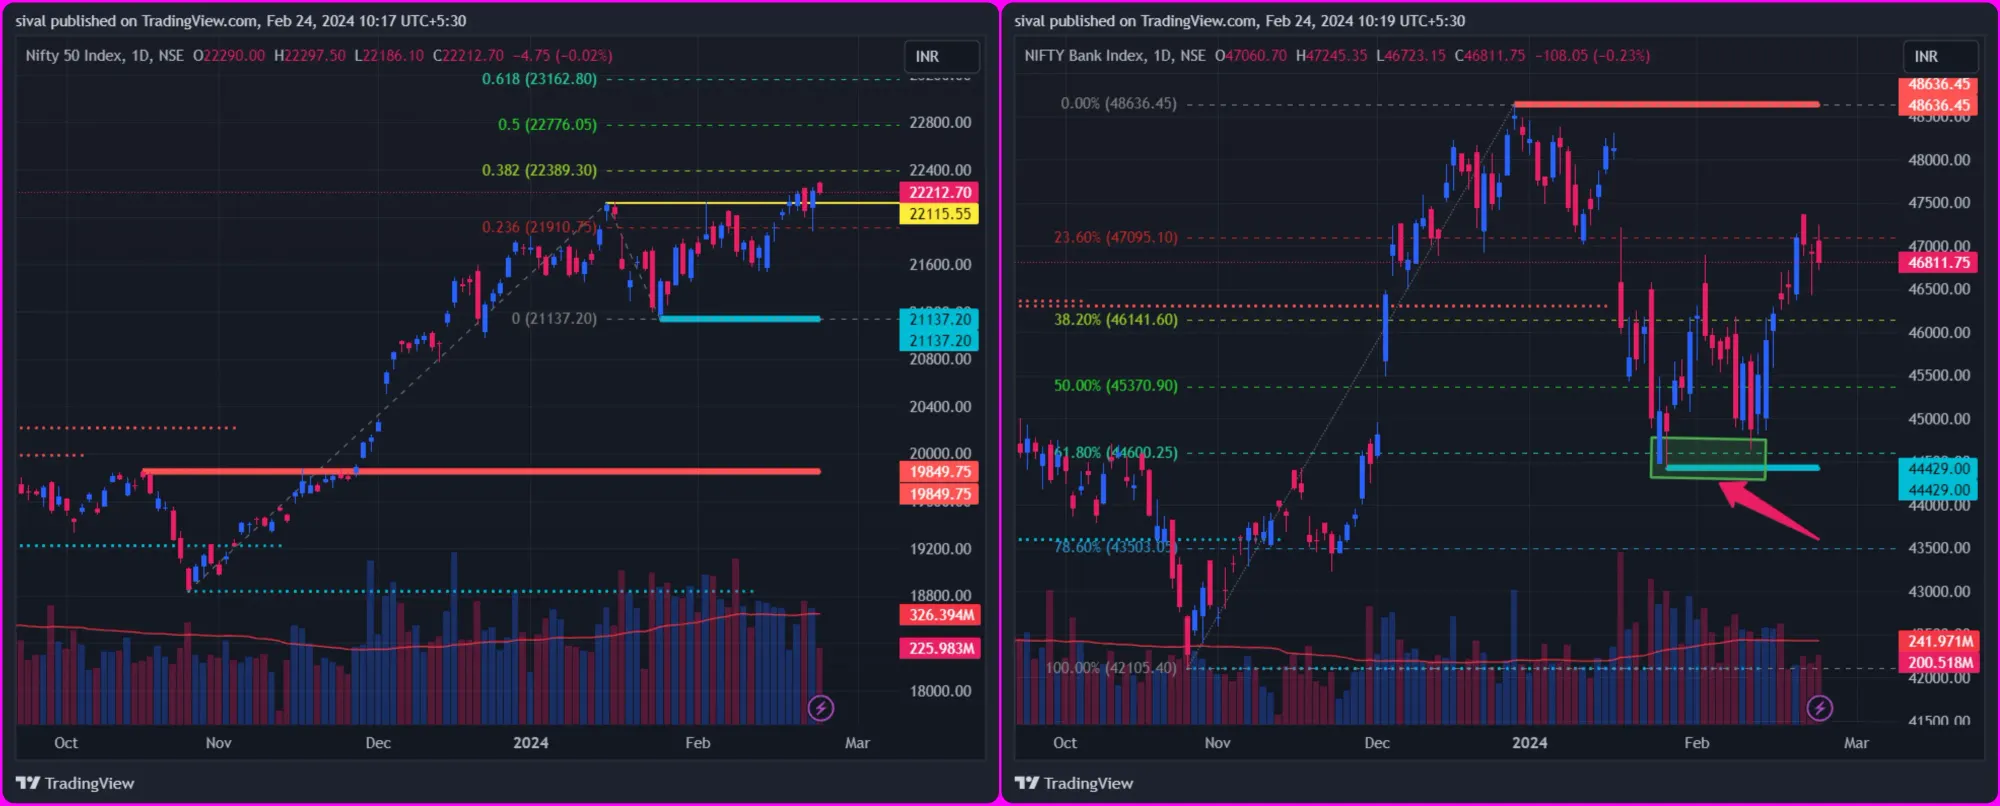Click 2024 on the Nifty 50 time axis
The height and width of the screenshot is (806, 2000).
click(x=531, y=743)
